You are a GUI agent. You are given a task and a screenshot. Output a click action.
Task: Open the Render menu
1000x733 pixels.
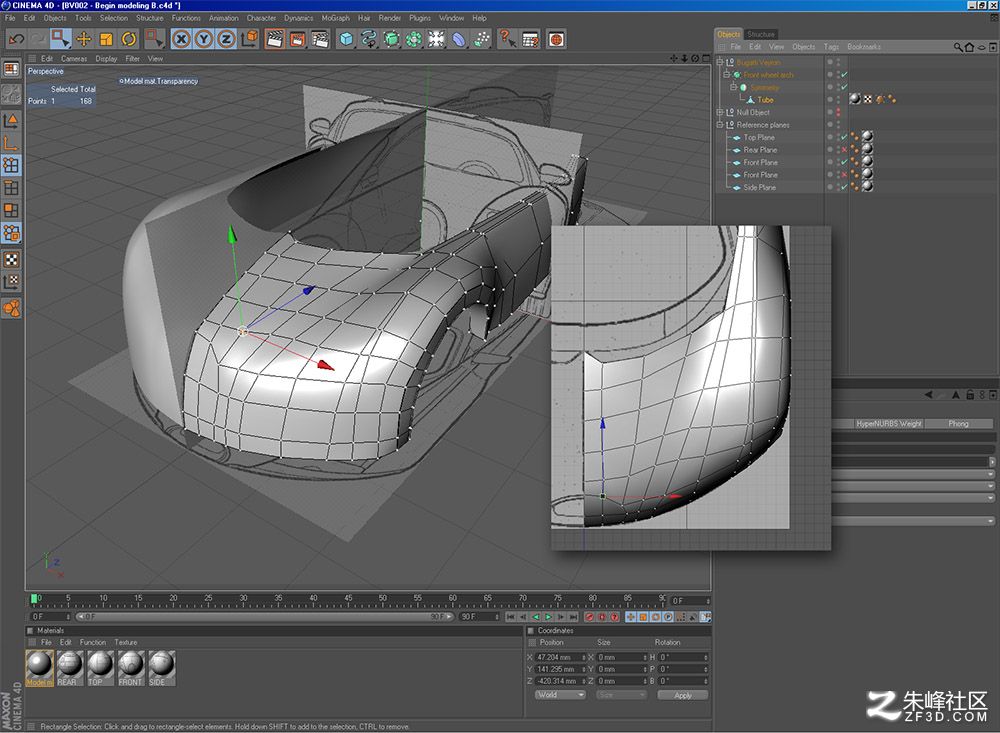tap(389, 18)
